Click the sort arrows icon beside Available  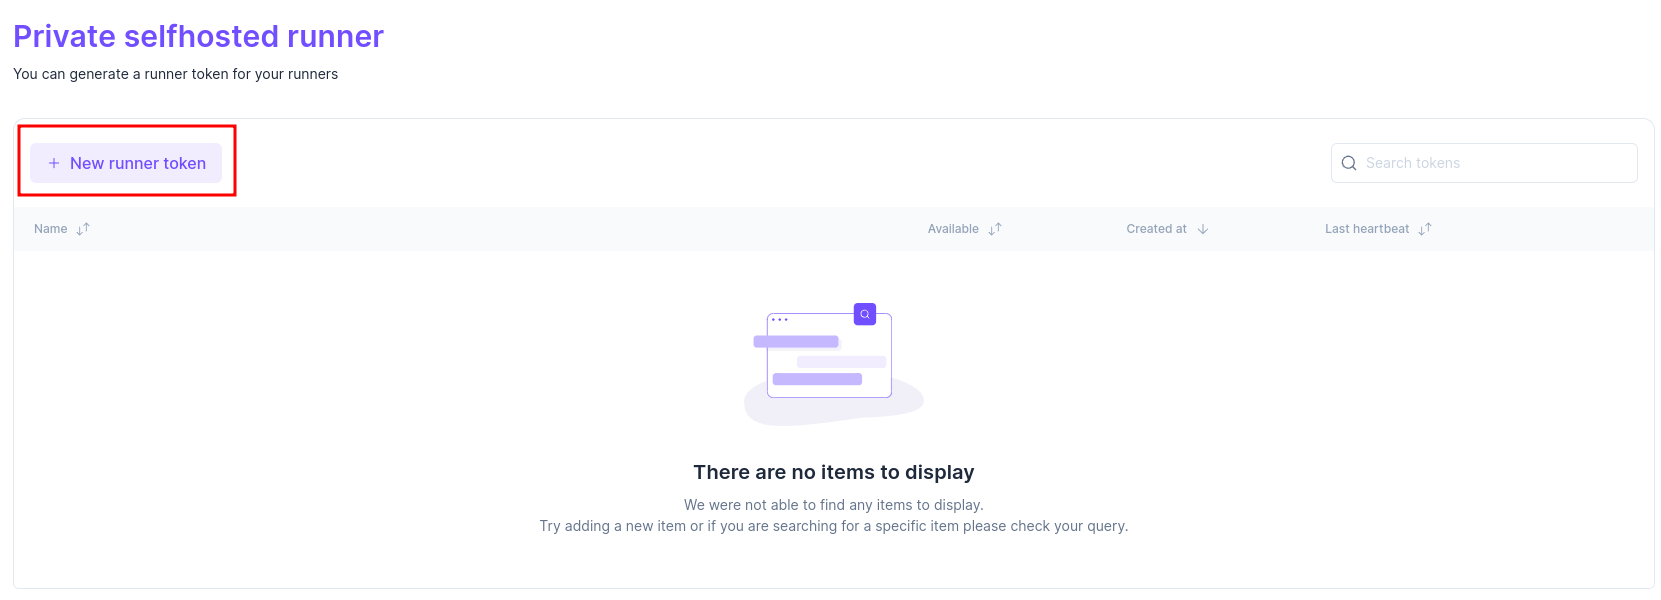pos(995,229)
